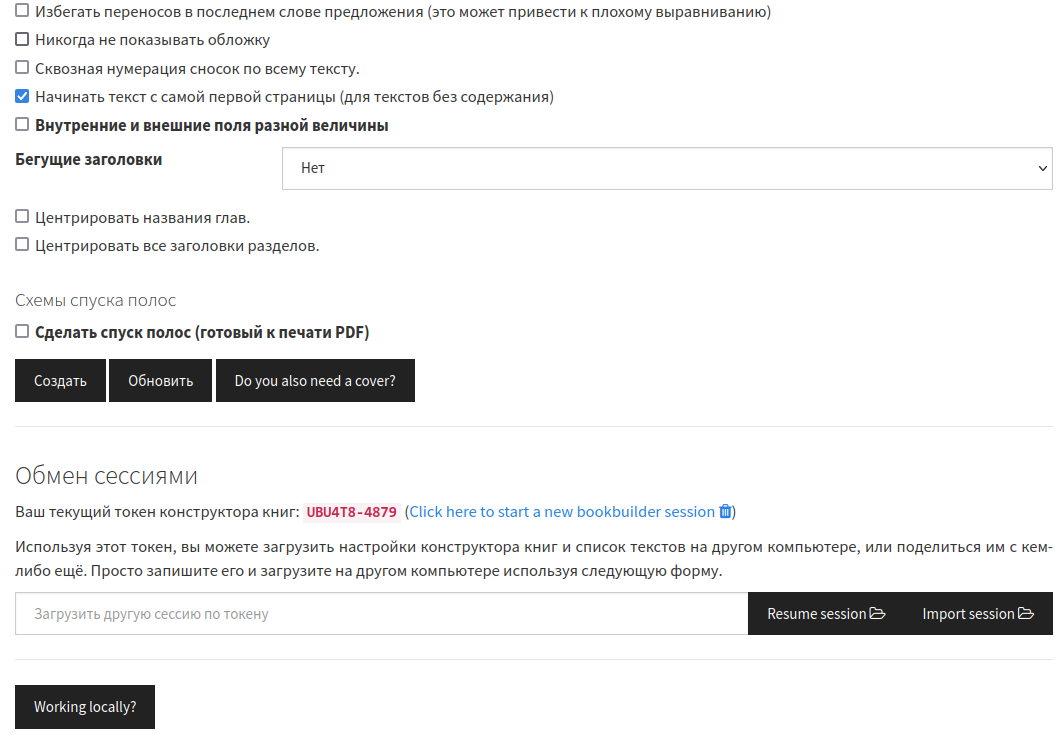Click the trash icon beside new session link

pos(726,512)
